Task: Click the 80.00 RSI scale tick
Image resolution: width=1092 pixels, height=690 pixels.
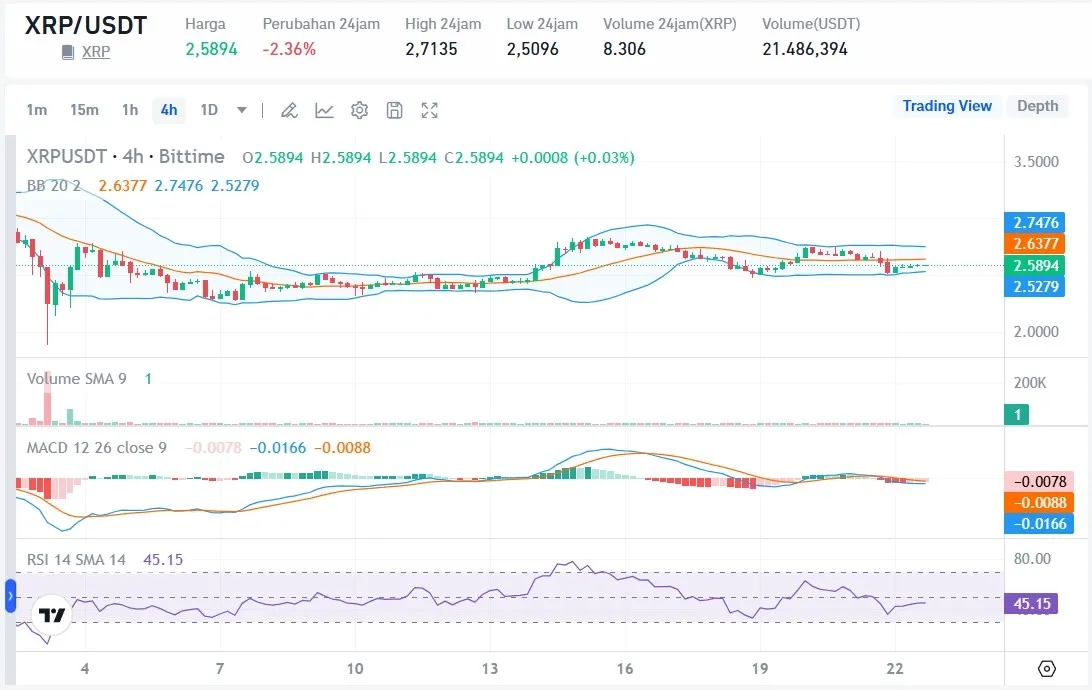Action: pos(1032,559)
